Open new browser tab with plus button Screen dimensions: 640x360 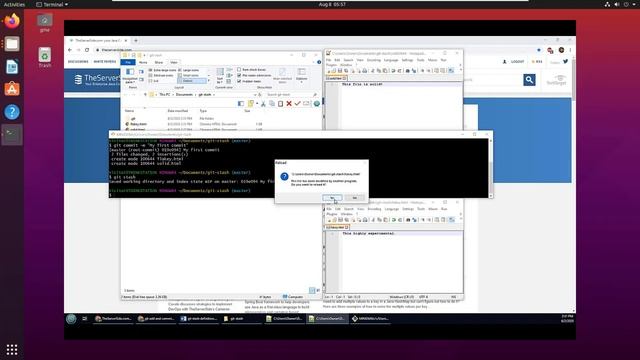pyautogui.click(x=136, y=41)
